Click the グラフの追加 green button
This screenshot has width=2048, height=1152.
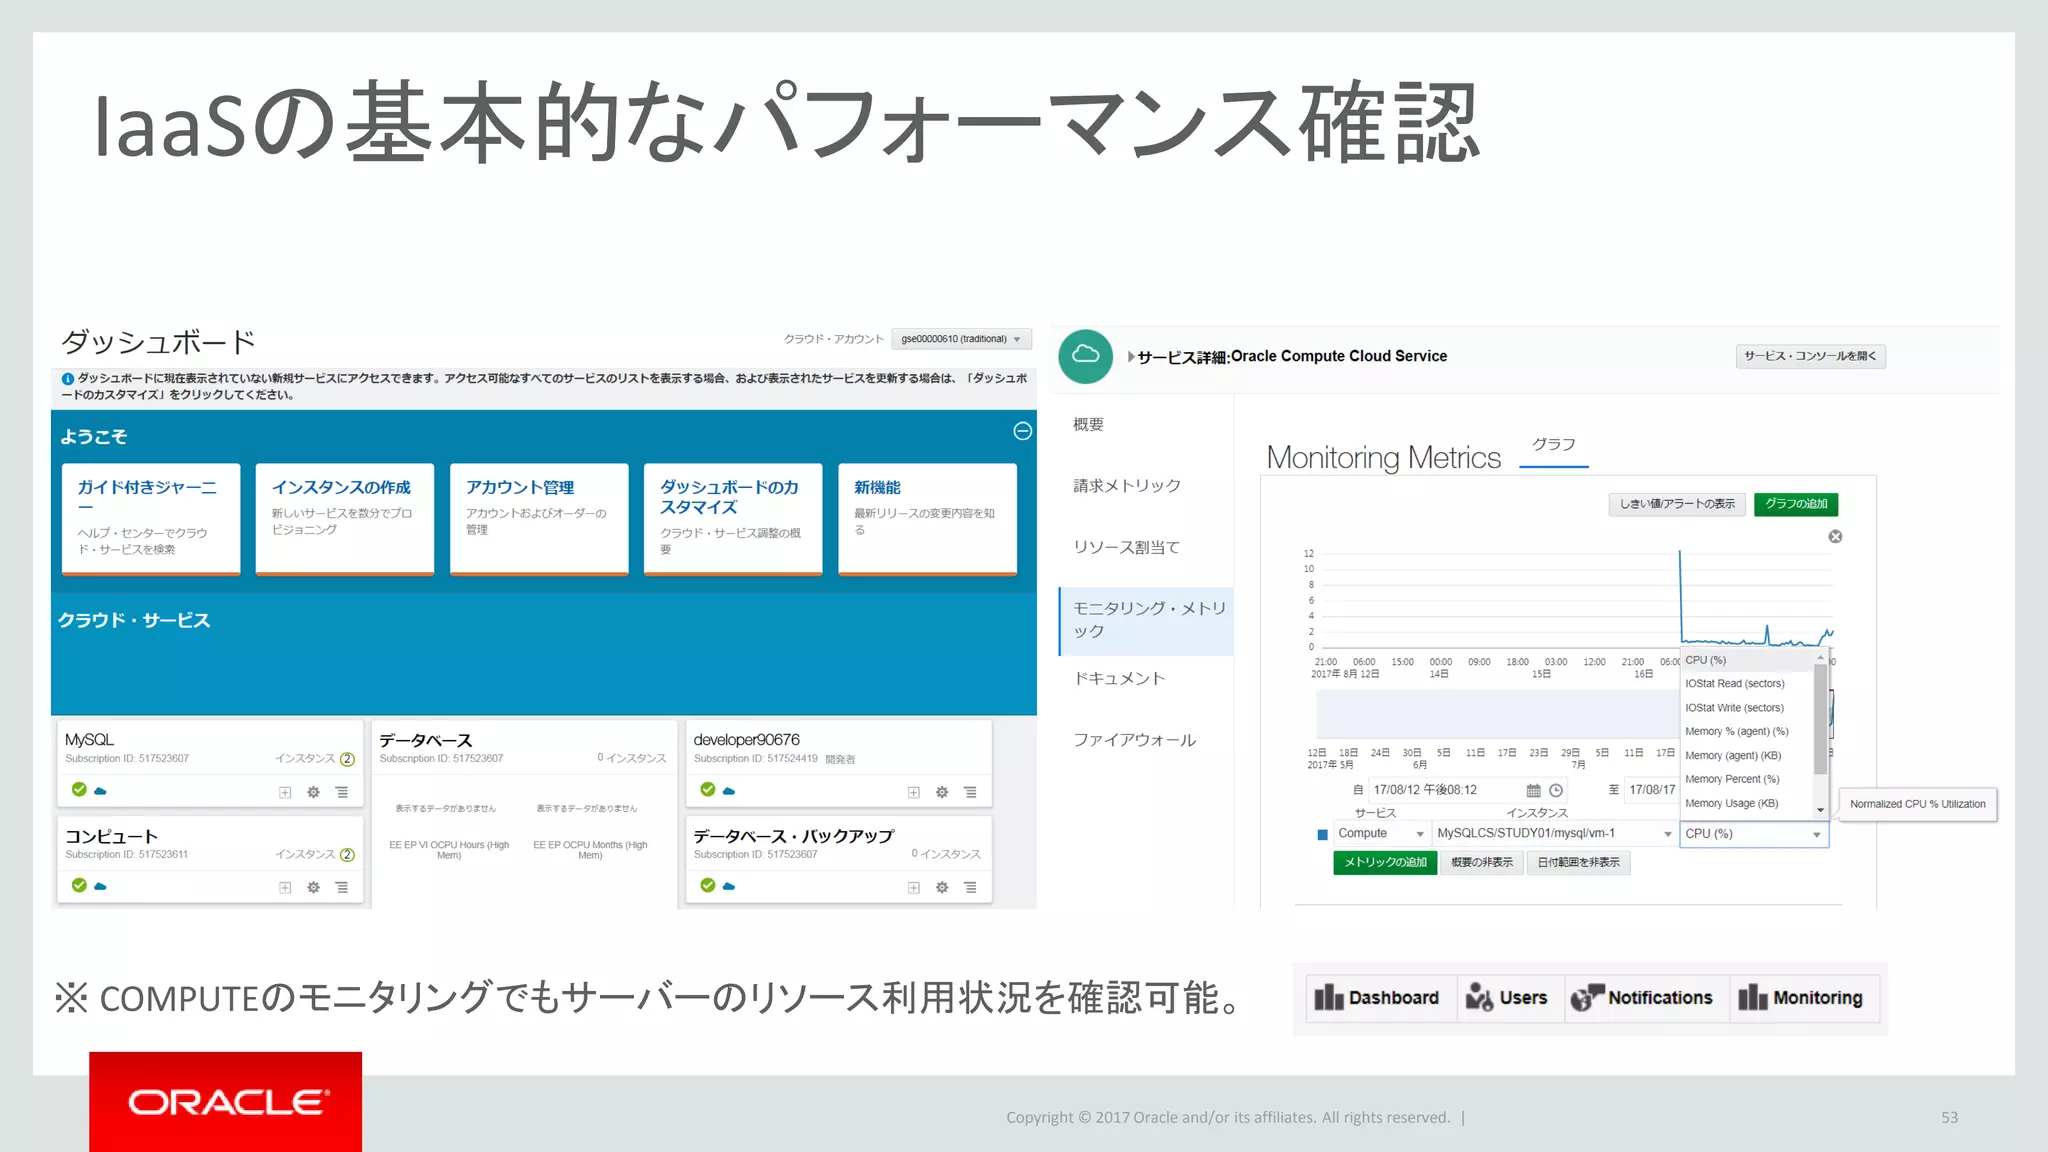coord(1795,504)
